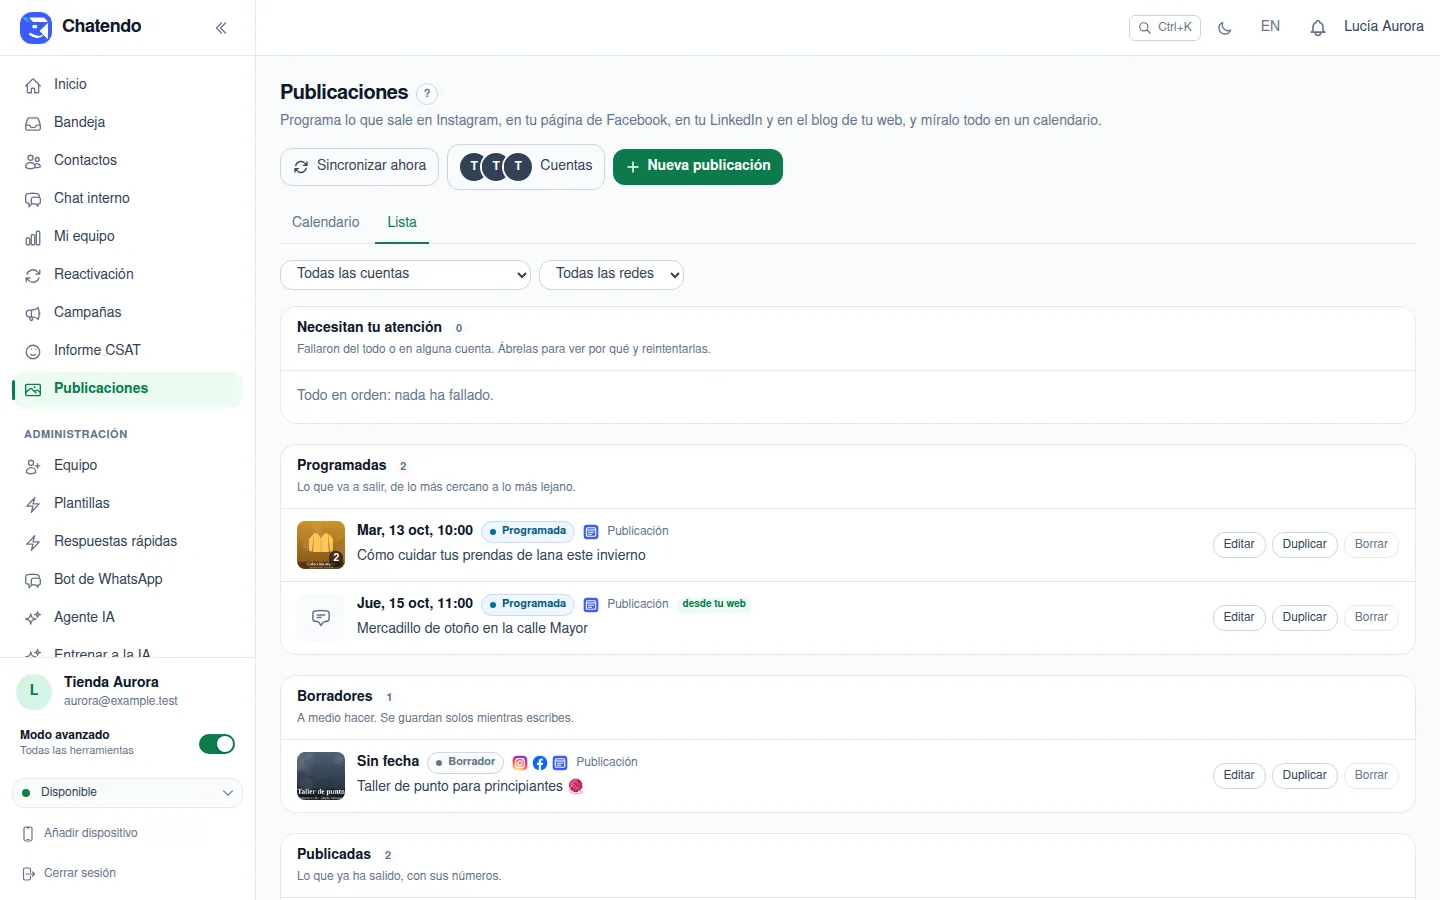Edit the Cómo cuidar tus prendas post
Image resolution: width=1440 pixels, height=900 pixels.
[1239, 545]
